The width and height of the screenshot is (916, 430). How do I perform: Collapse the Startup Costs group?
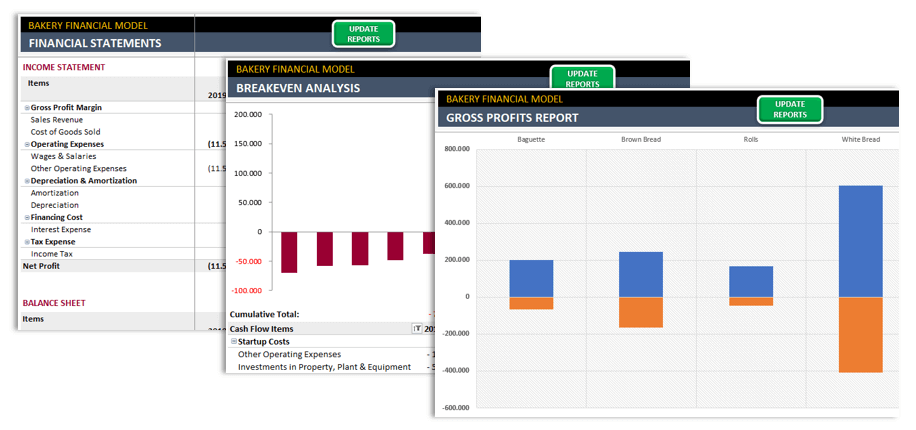coord(234,341)
